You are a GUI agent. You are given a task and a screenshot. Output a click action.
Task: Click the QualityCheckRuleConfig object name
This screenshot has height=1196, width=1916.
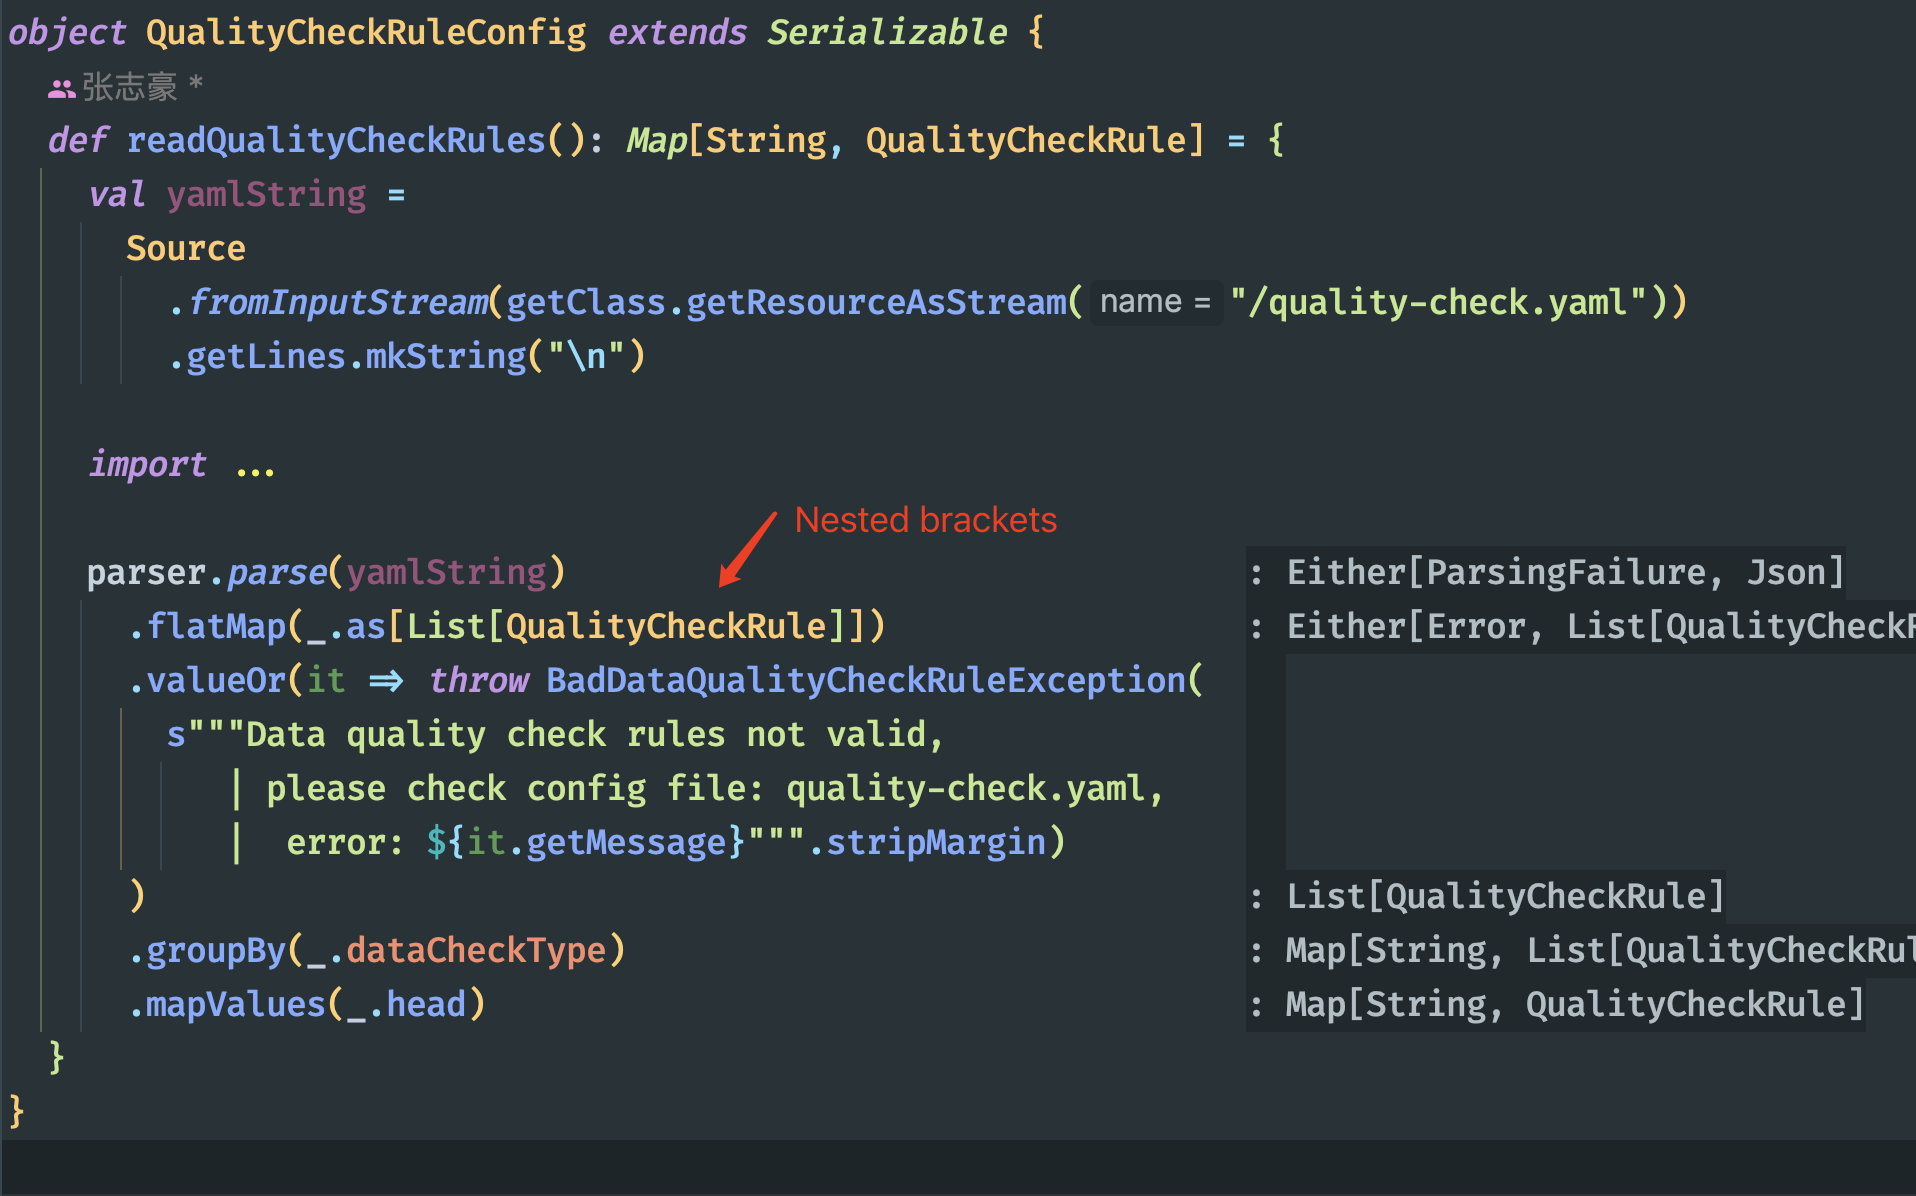pos(366,32)
